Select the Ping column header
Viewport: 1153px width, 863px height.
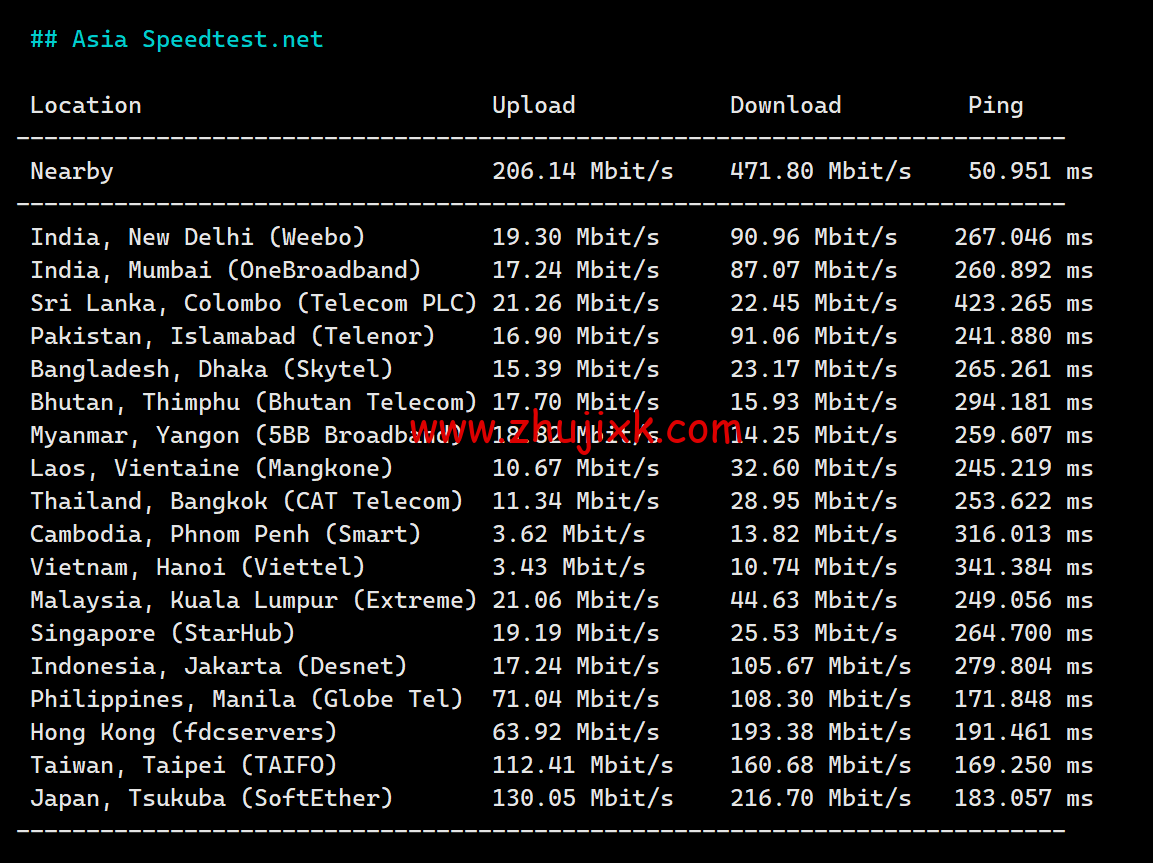(995, 104)
